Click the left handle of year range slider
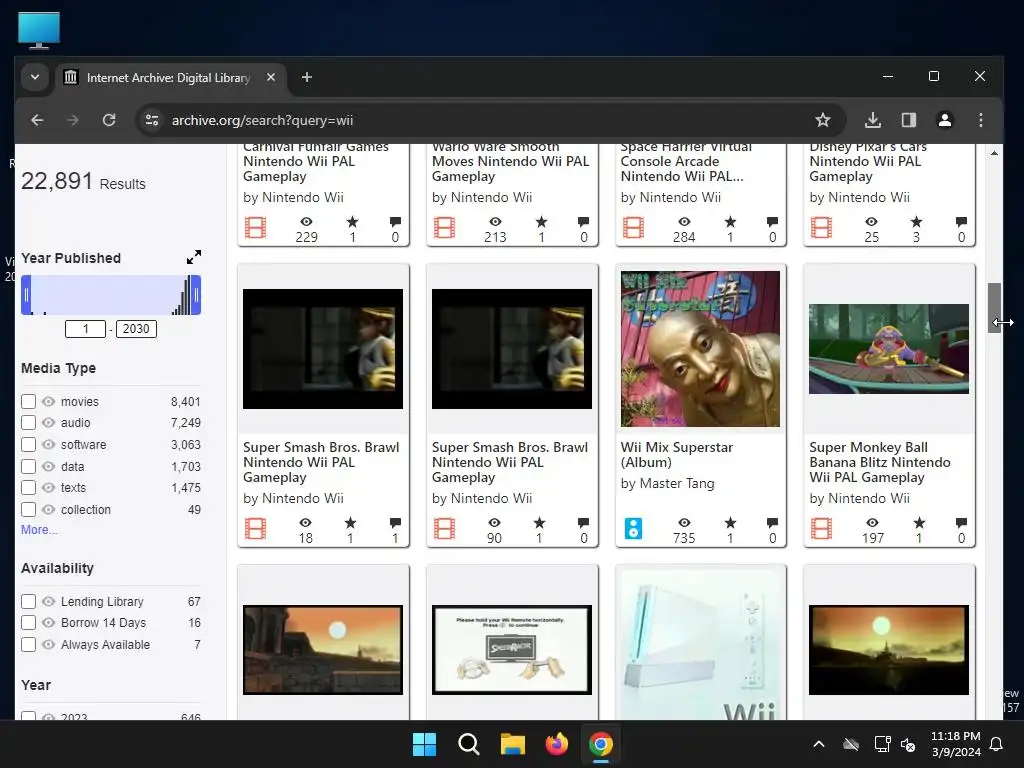The width and height of the screenshot is (1024, 768). pos(26,295)
